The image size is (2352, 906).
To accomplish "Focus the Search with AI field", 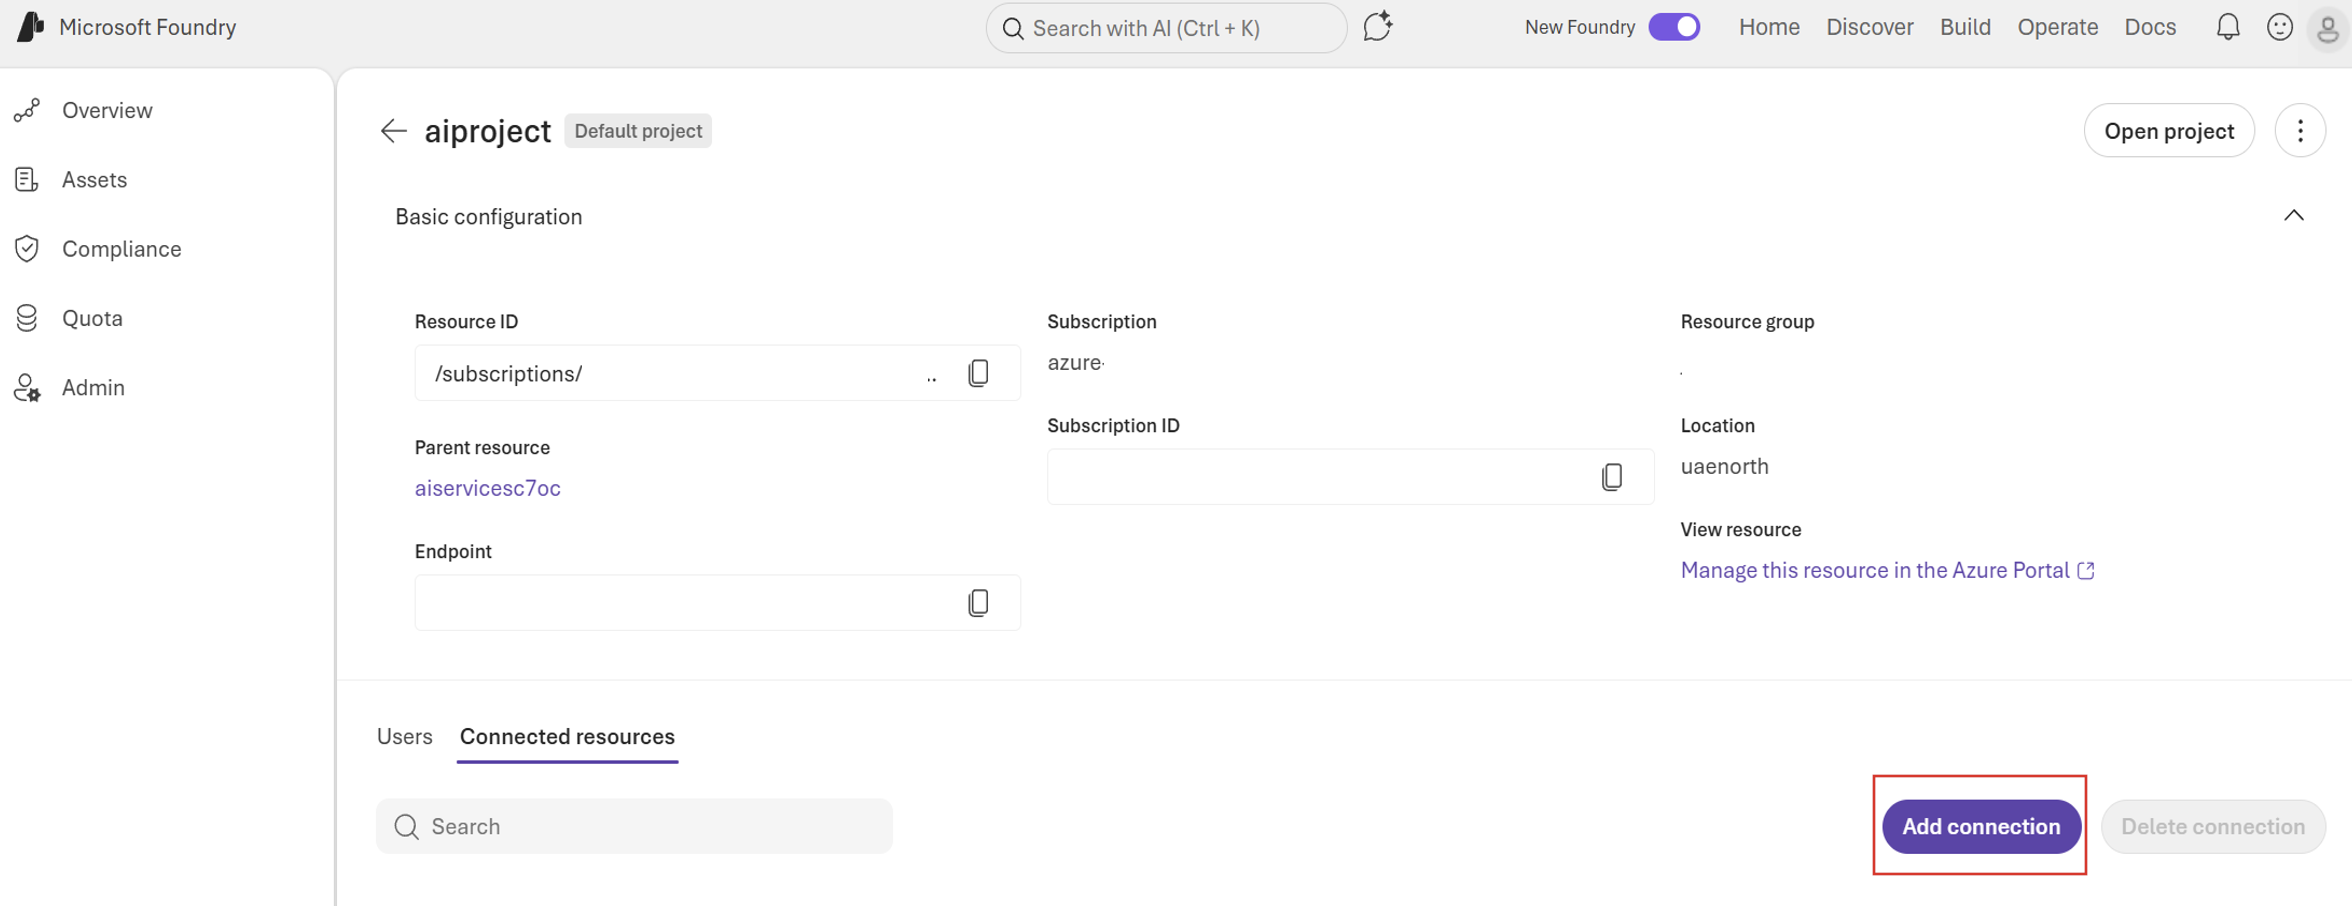I will (1167, 28).
